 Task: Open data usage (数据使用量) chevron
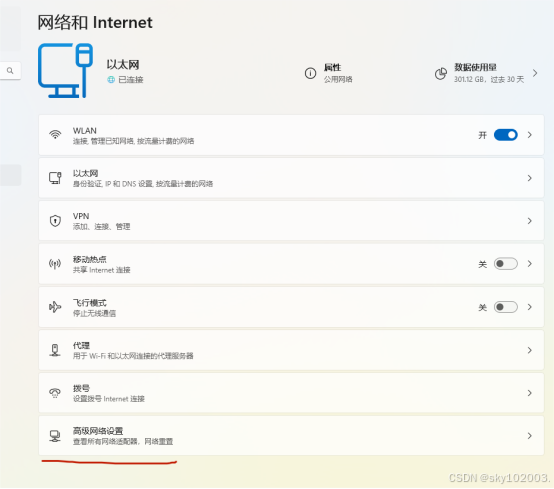coord(535,73)
